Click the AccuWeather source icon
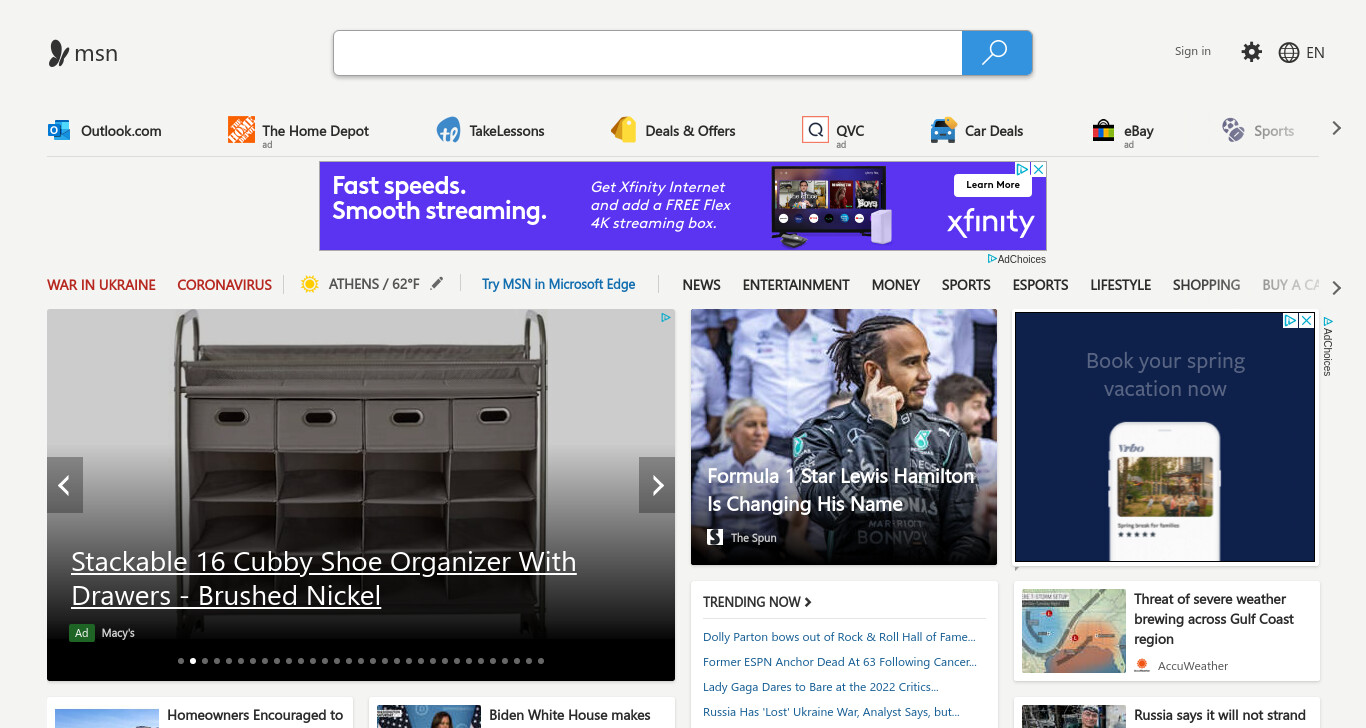This screenshot has height=728, width=1366. [x=1142, y=665]
